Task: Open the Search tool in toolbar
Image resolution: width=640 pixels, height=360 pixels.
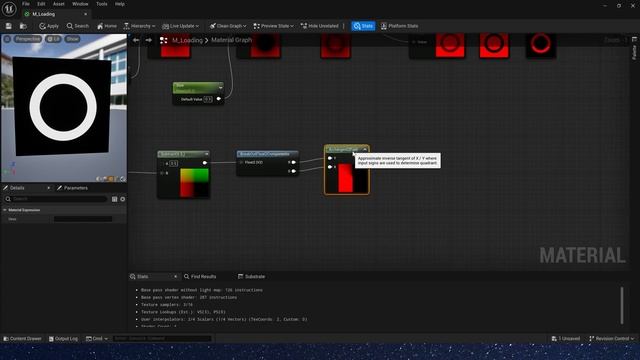Action: [78, 26]
